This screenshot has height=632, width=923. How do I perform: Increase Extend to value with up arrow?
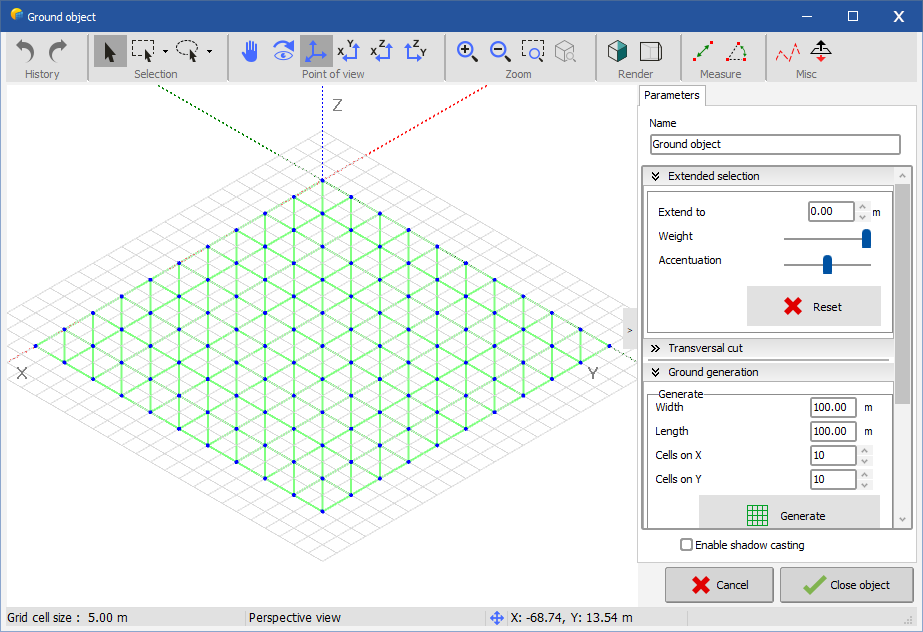tap(862, 207)
